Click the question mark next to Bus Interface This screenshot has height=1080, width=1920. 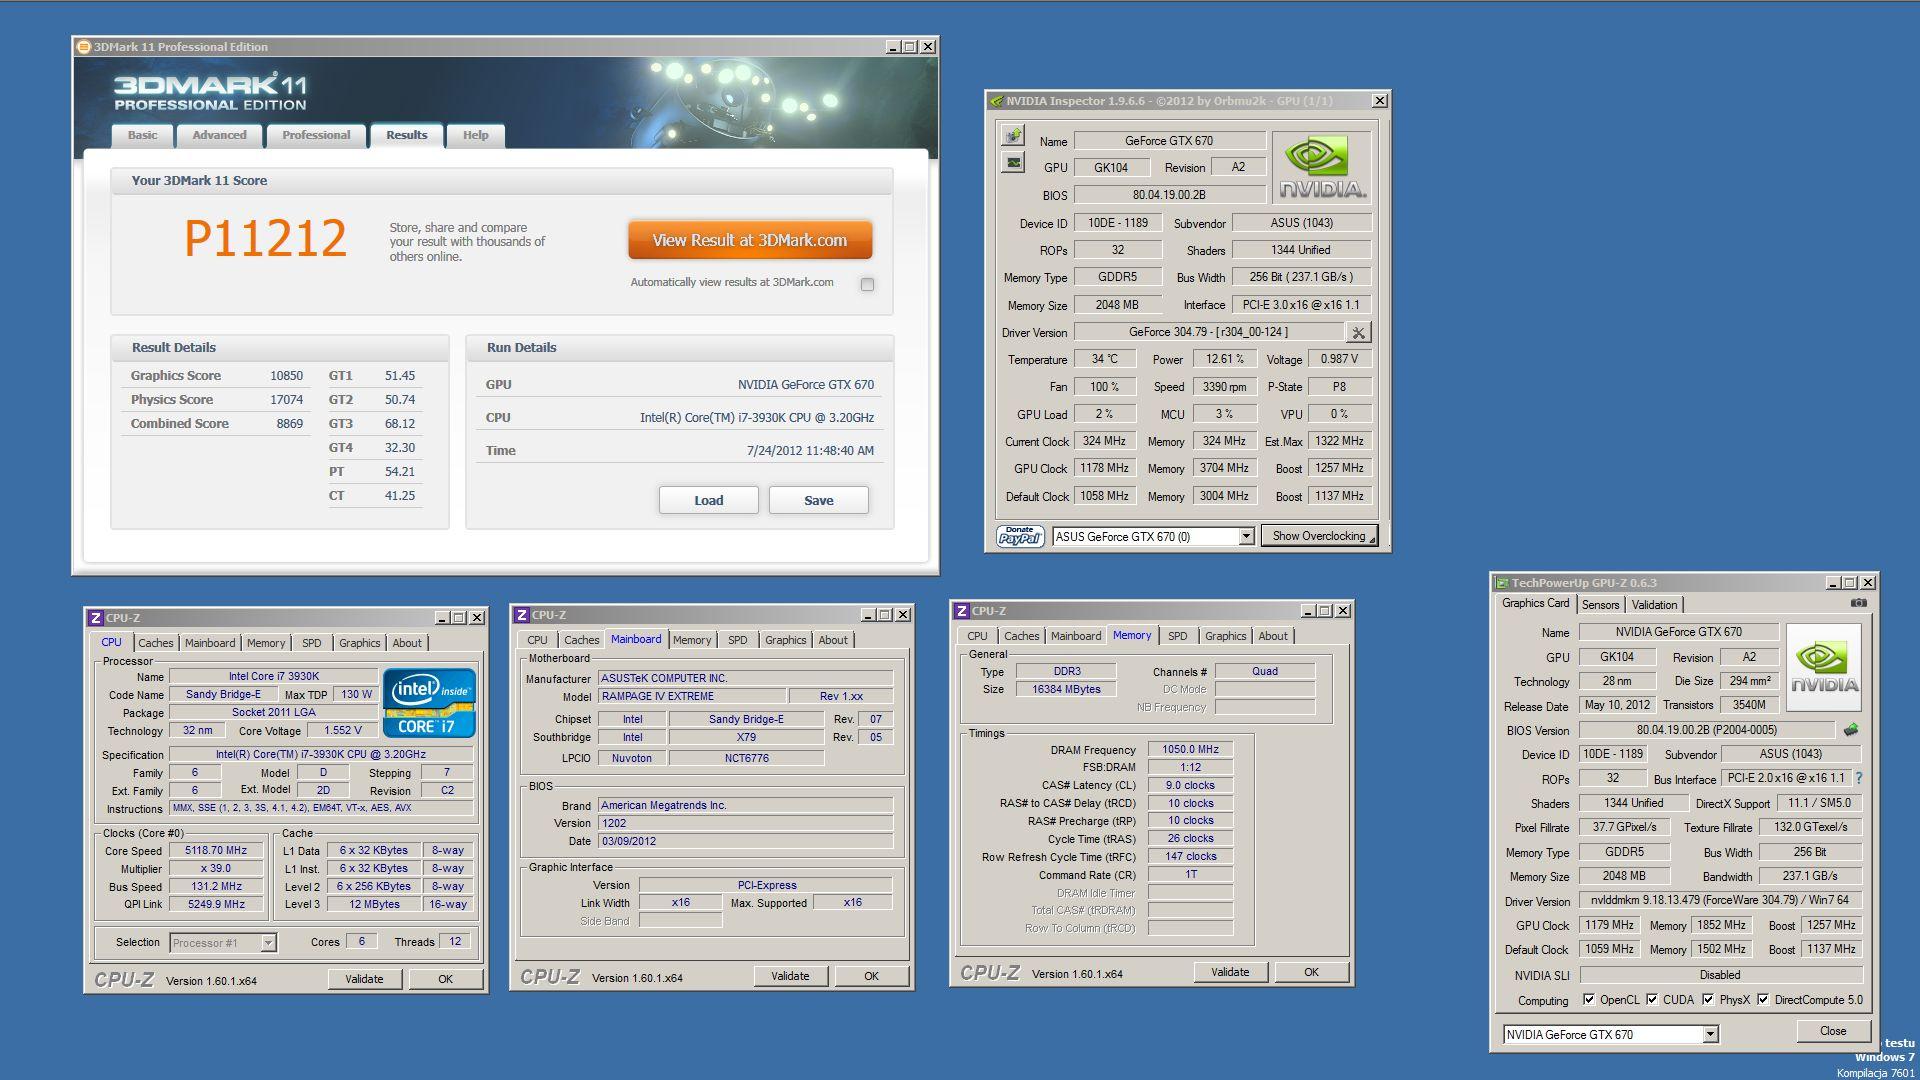tap(1859, 778)
